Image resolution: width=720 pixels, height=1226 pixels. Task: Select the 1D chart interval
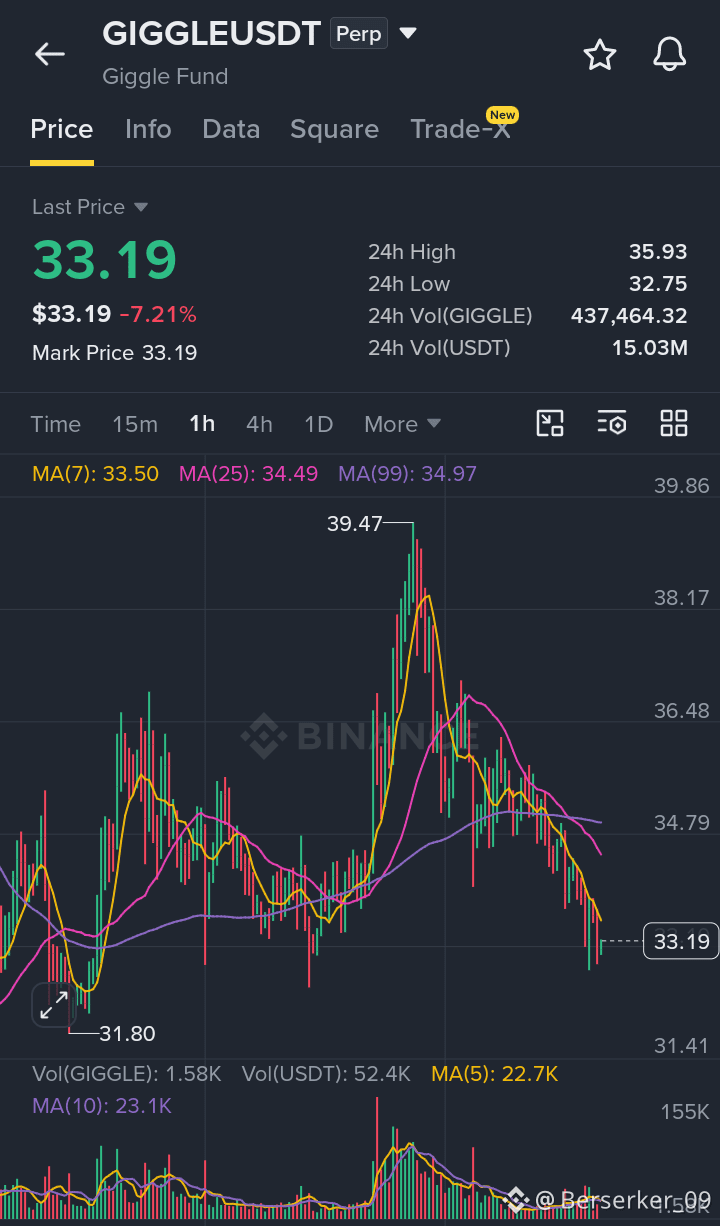pos(318,424)
